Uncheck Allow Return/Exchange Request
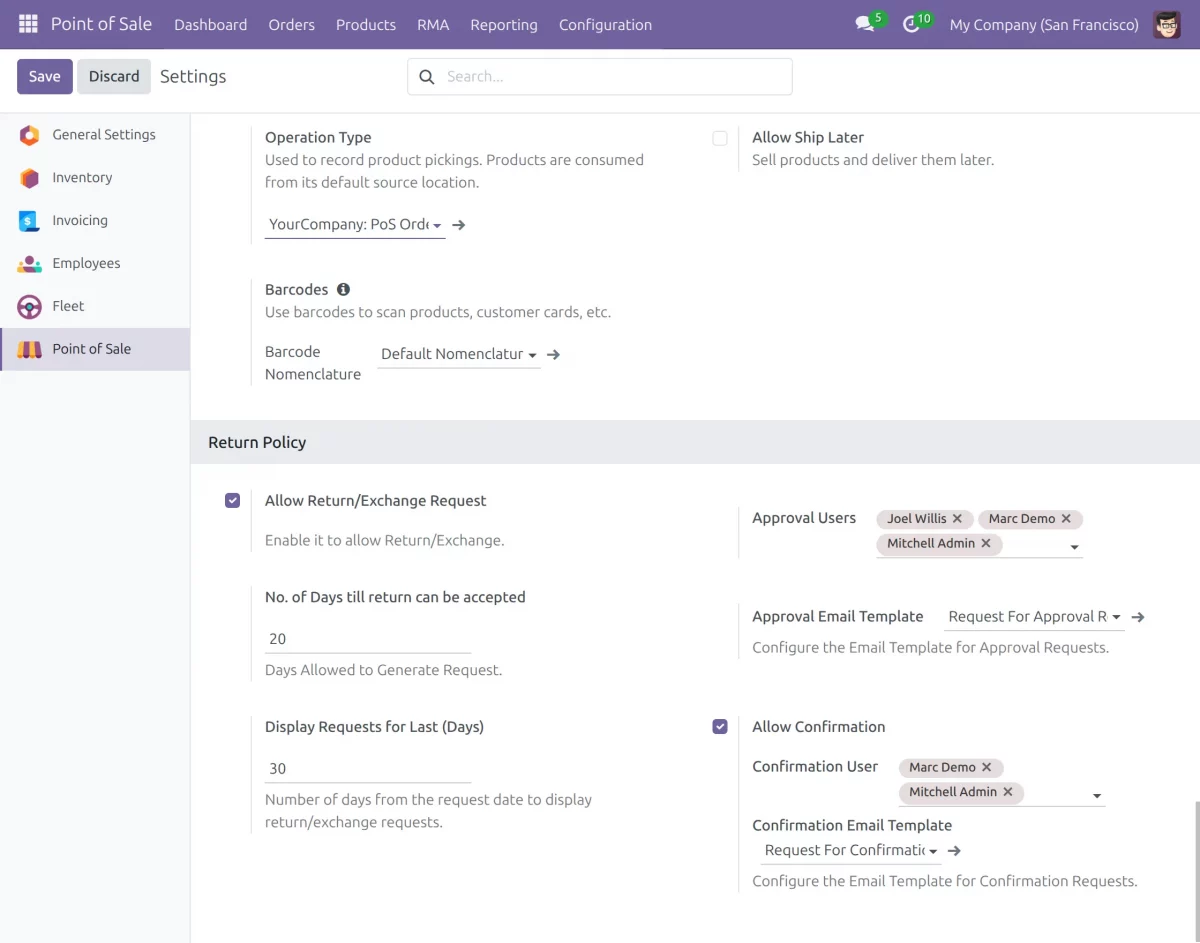Screen dimensions: 1200x943 (233, 501)
